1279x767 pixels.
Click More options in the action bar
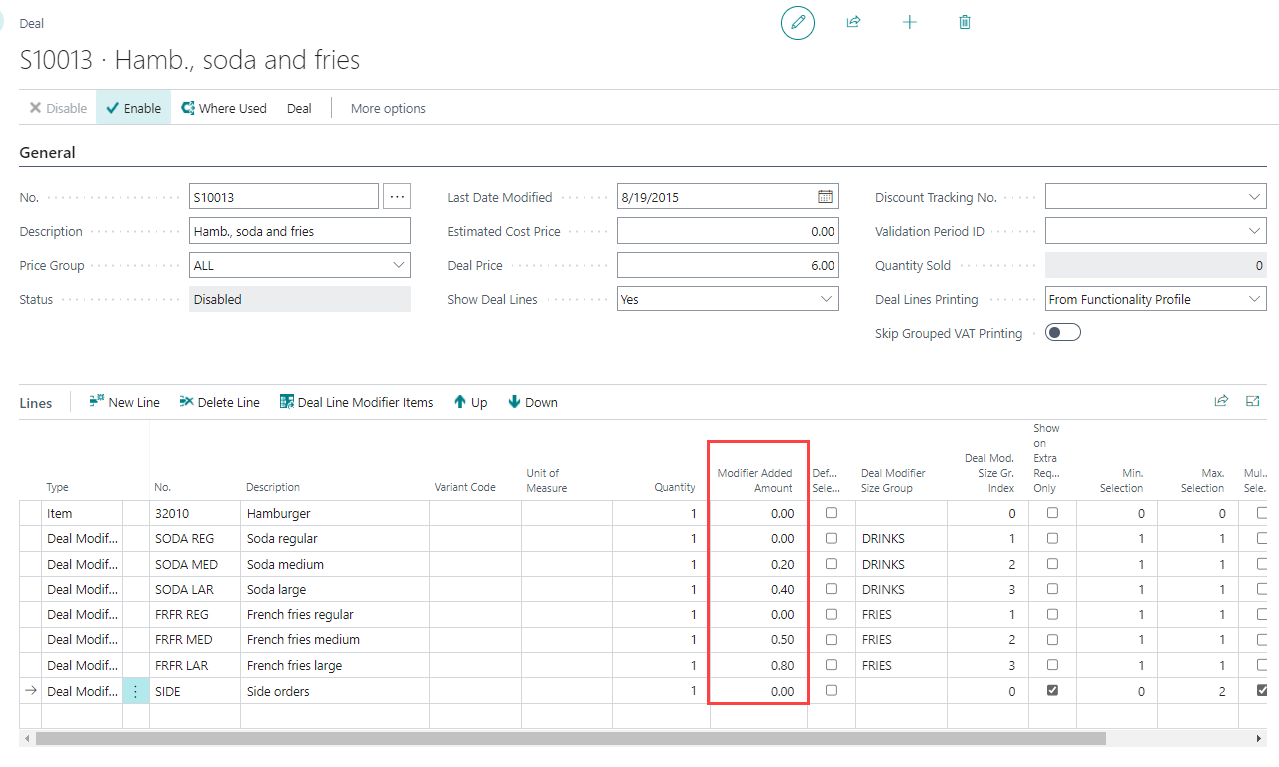388,108
